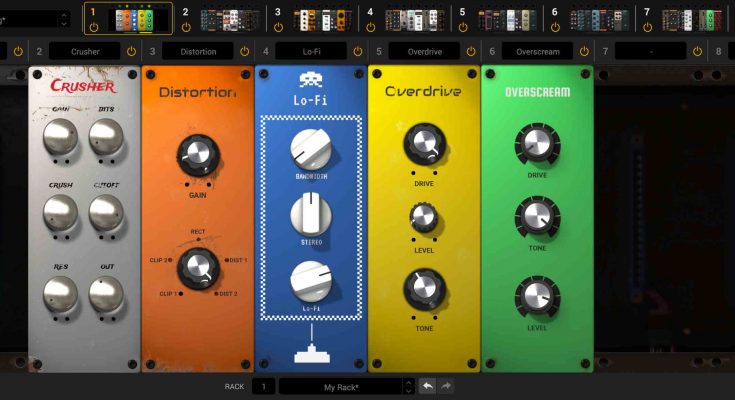Image resolution: width=735 pixels, height=400 pixels.
Task: Select rack preset 5 thumbnail
Action: [507, 18]
